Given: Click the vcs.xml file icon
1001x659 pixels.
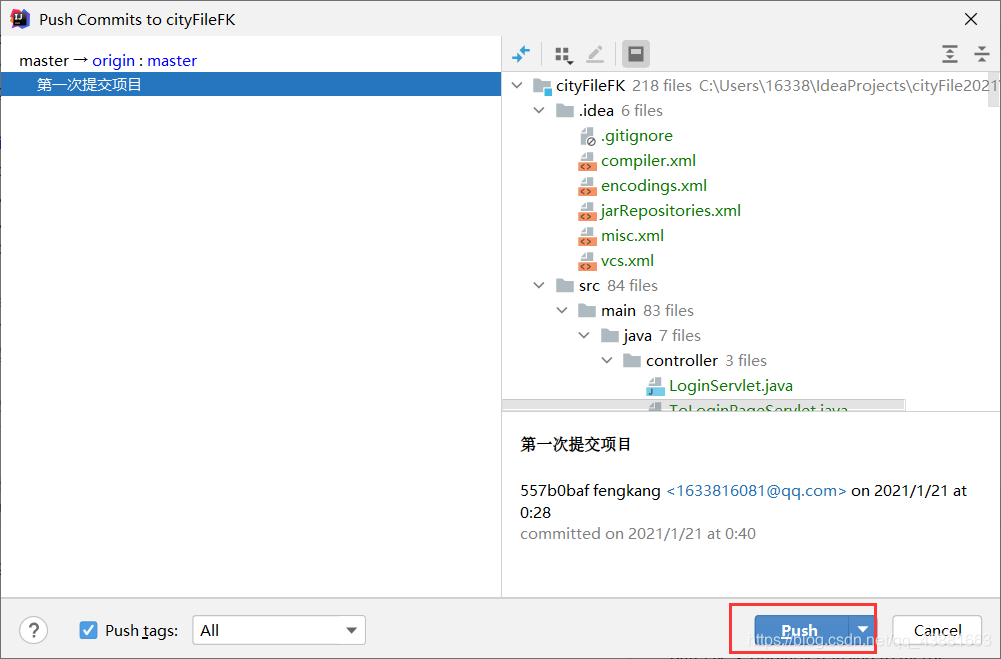Looking at the screenshot, I should pyautogui.click(x=587, y=261).
